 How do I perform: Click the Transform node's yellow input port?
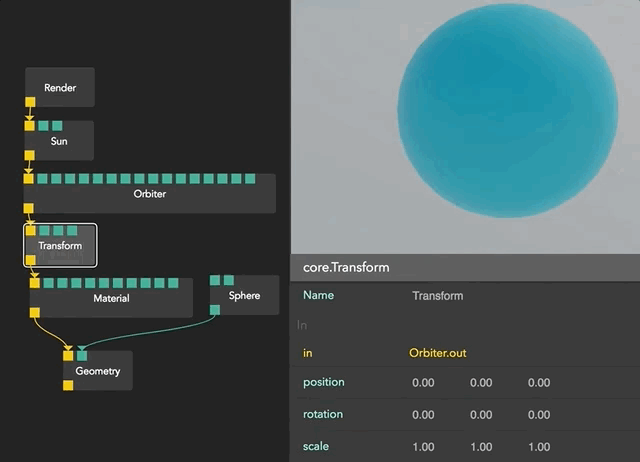click(x=31, y=231)
